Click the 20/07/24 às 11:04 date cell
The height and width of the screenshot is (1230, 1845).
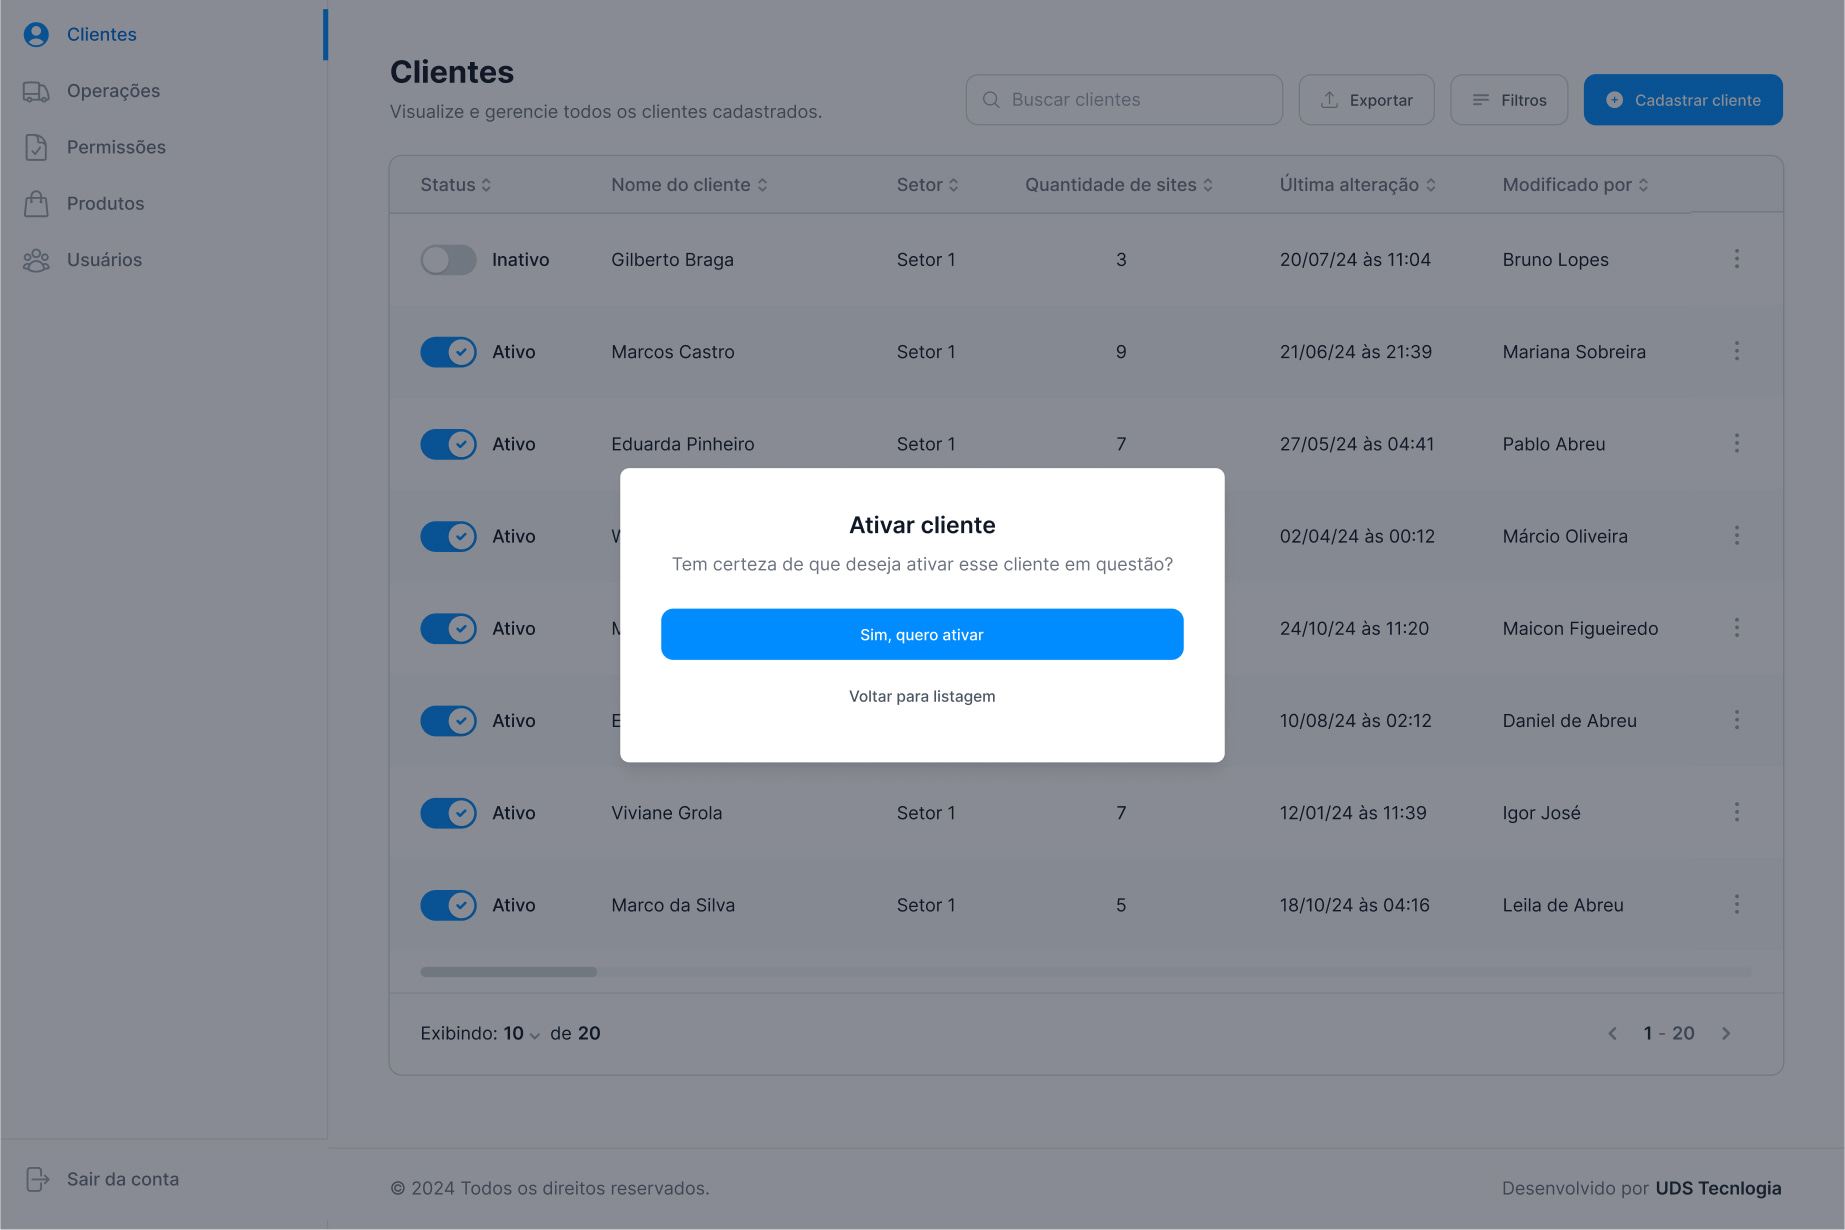tap(1355, 260)
